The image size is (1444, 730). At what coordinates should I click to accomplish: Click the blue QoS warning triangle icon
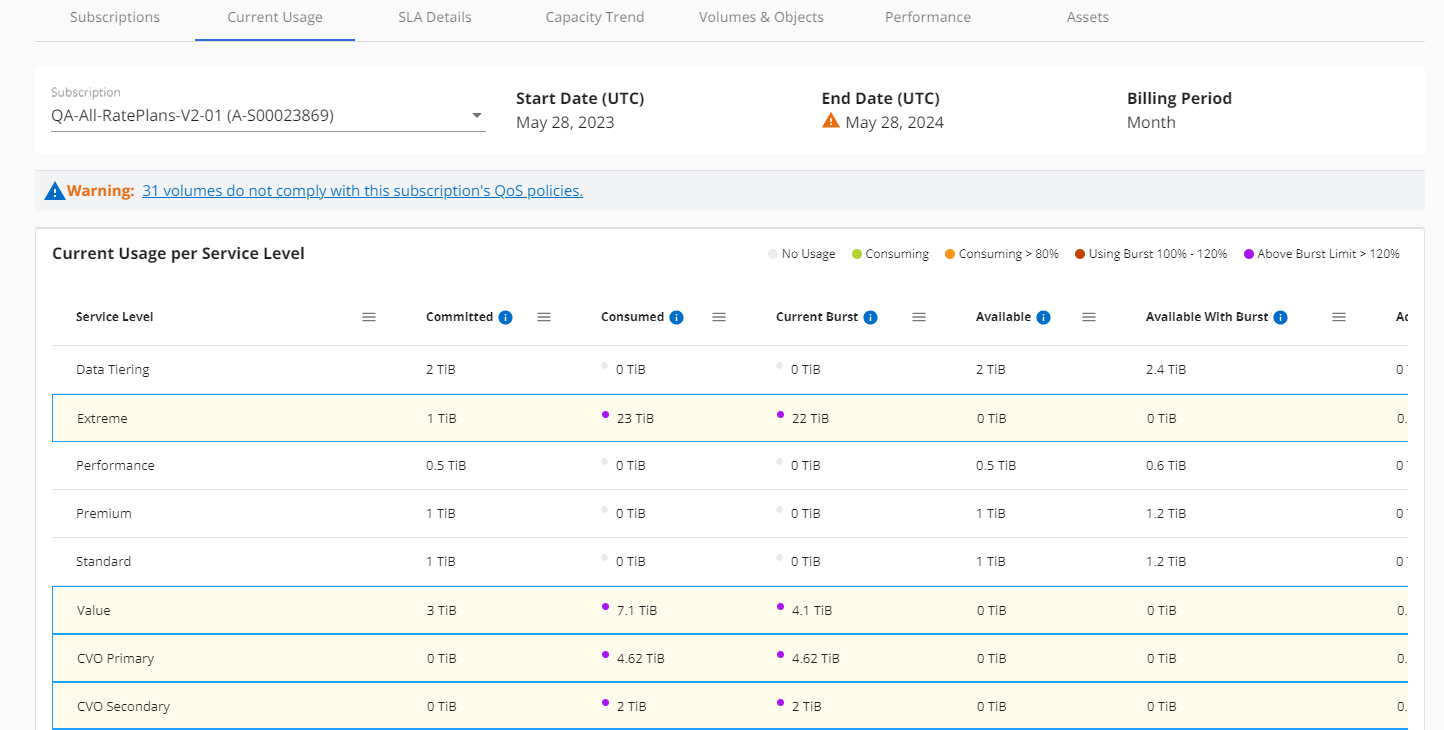click(x=54, y=191)
